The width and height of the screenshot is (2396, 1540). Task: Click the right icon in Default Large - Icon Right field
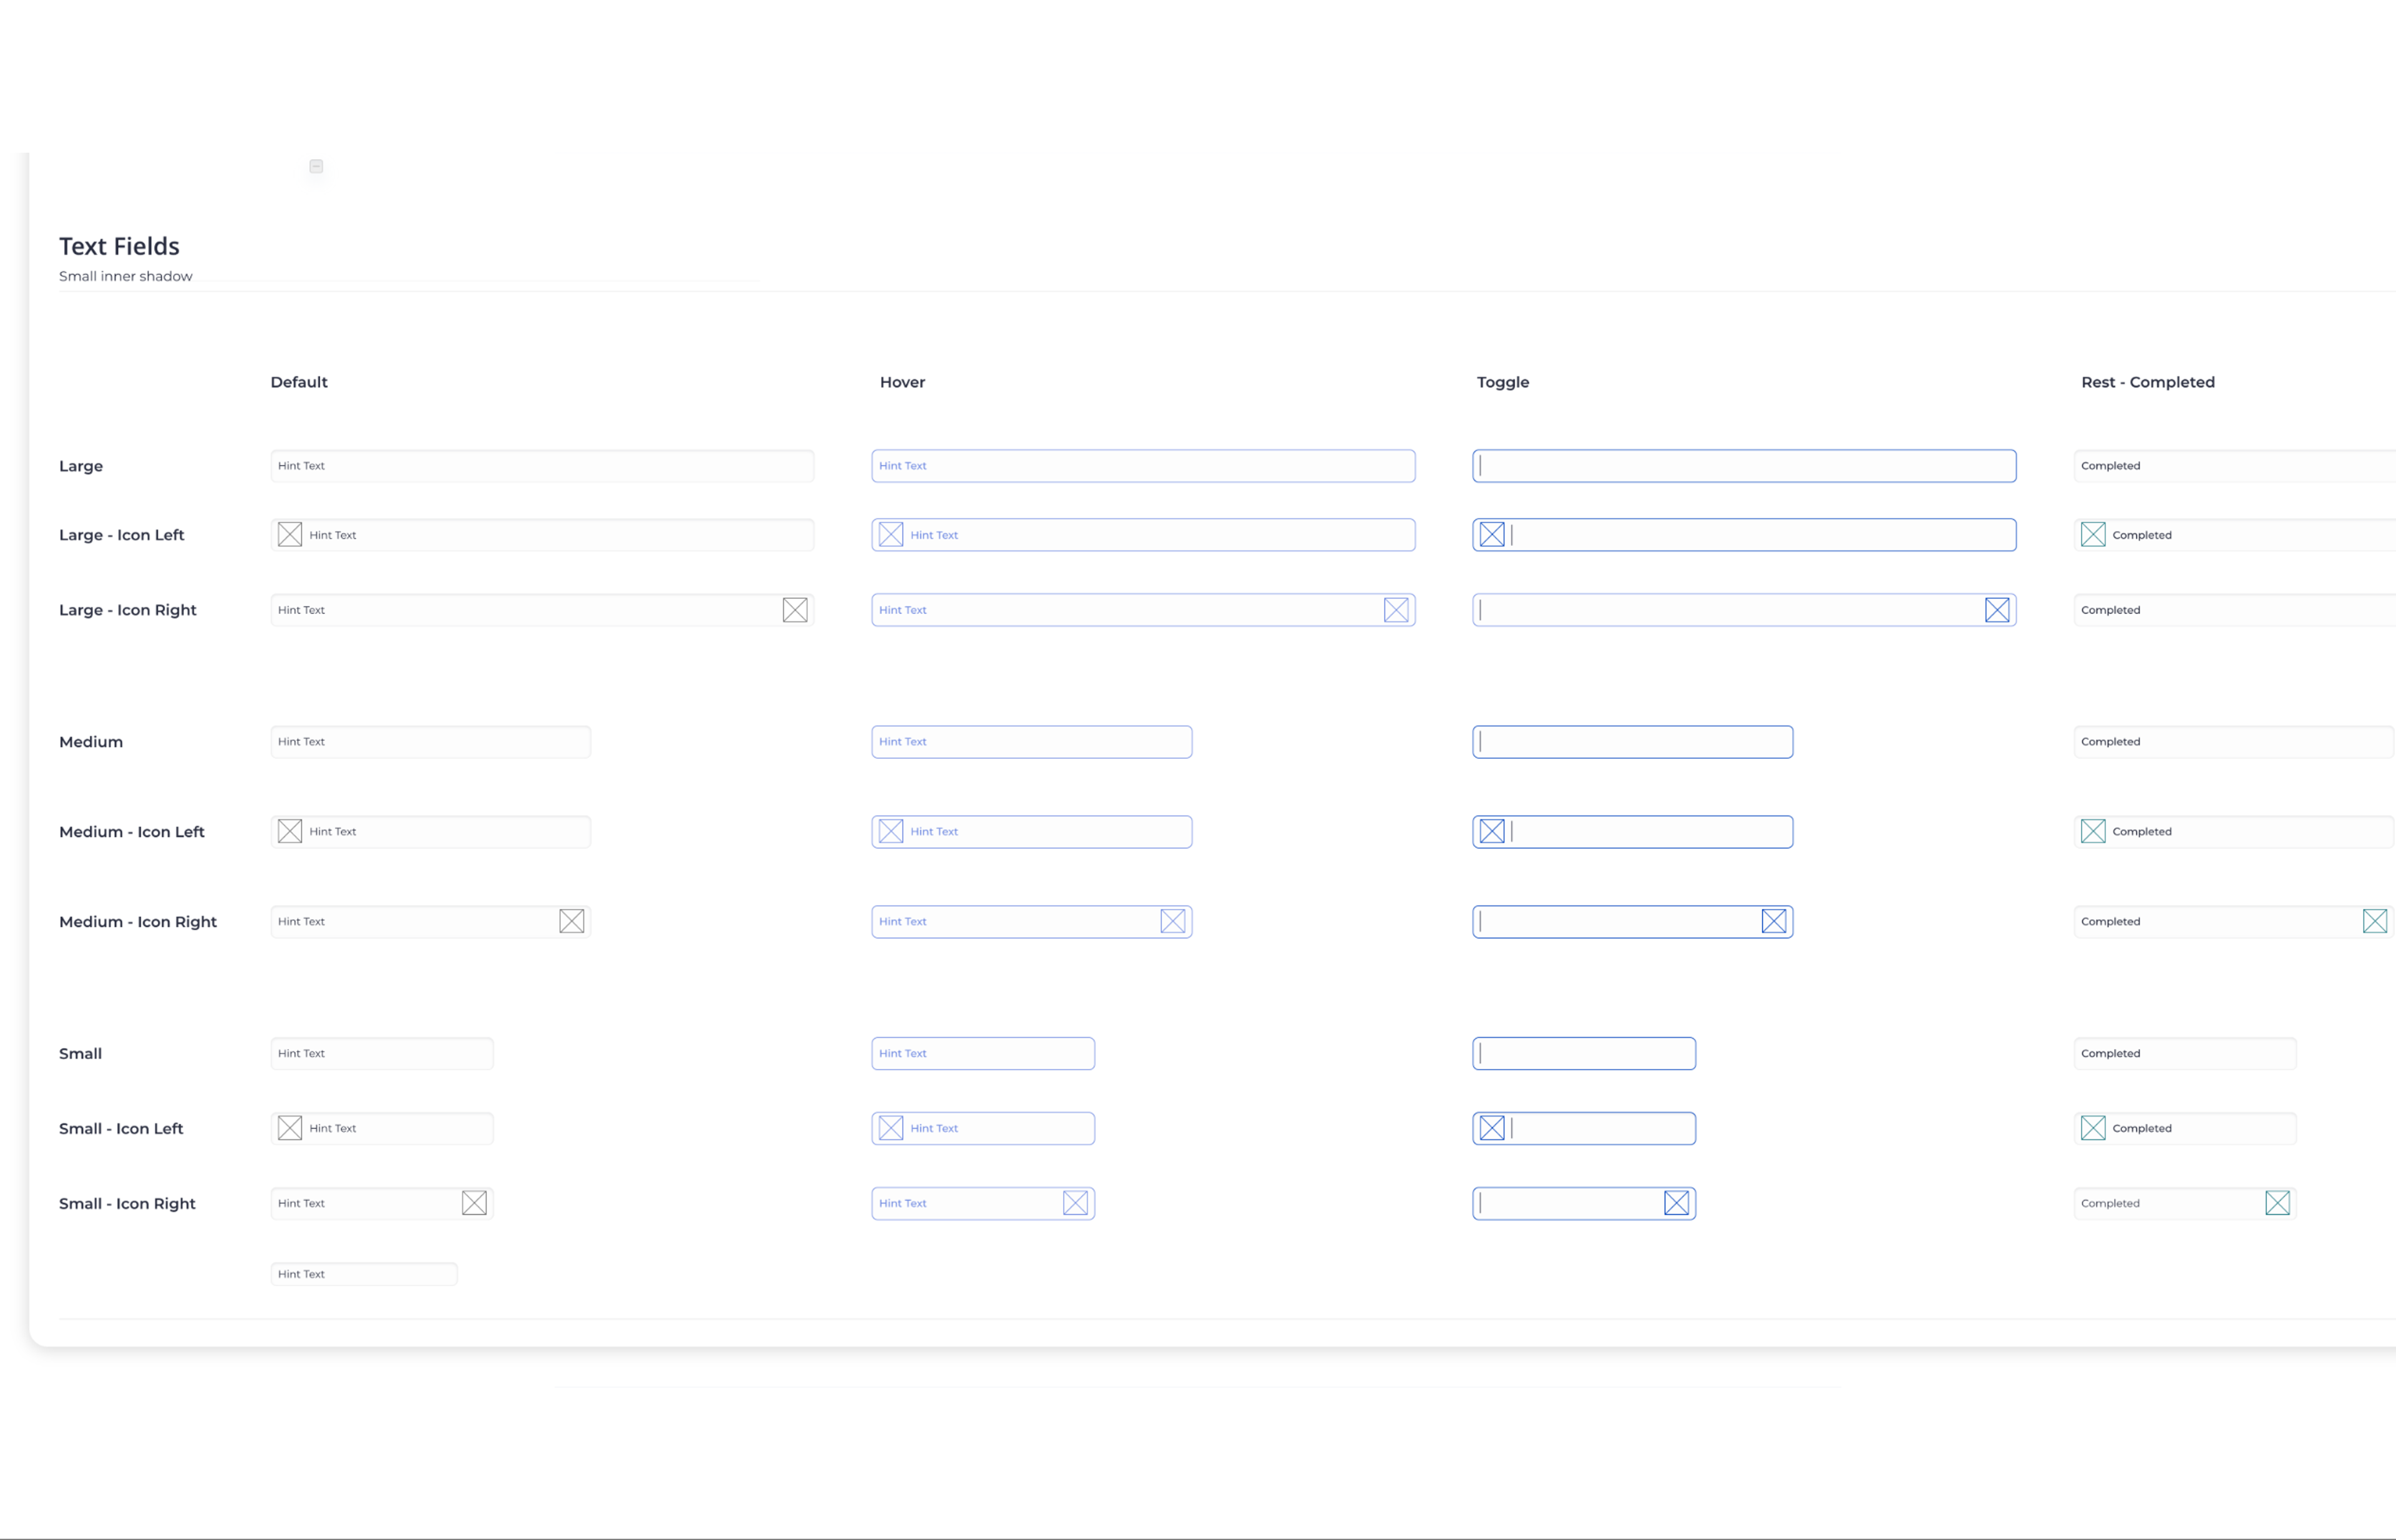[795, 610]
